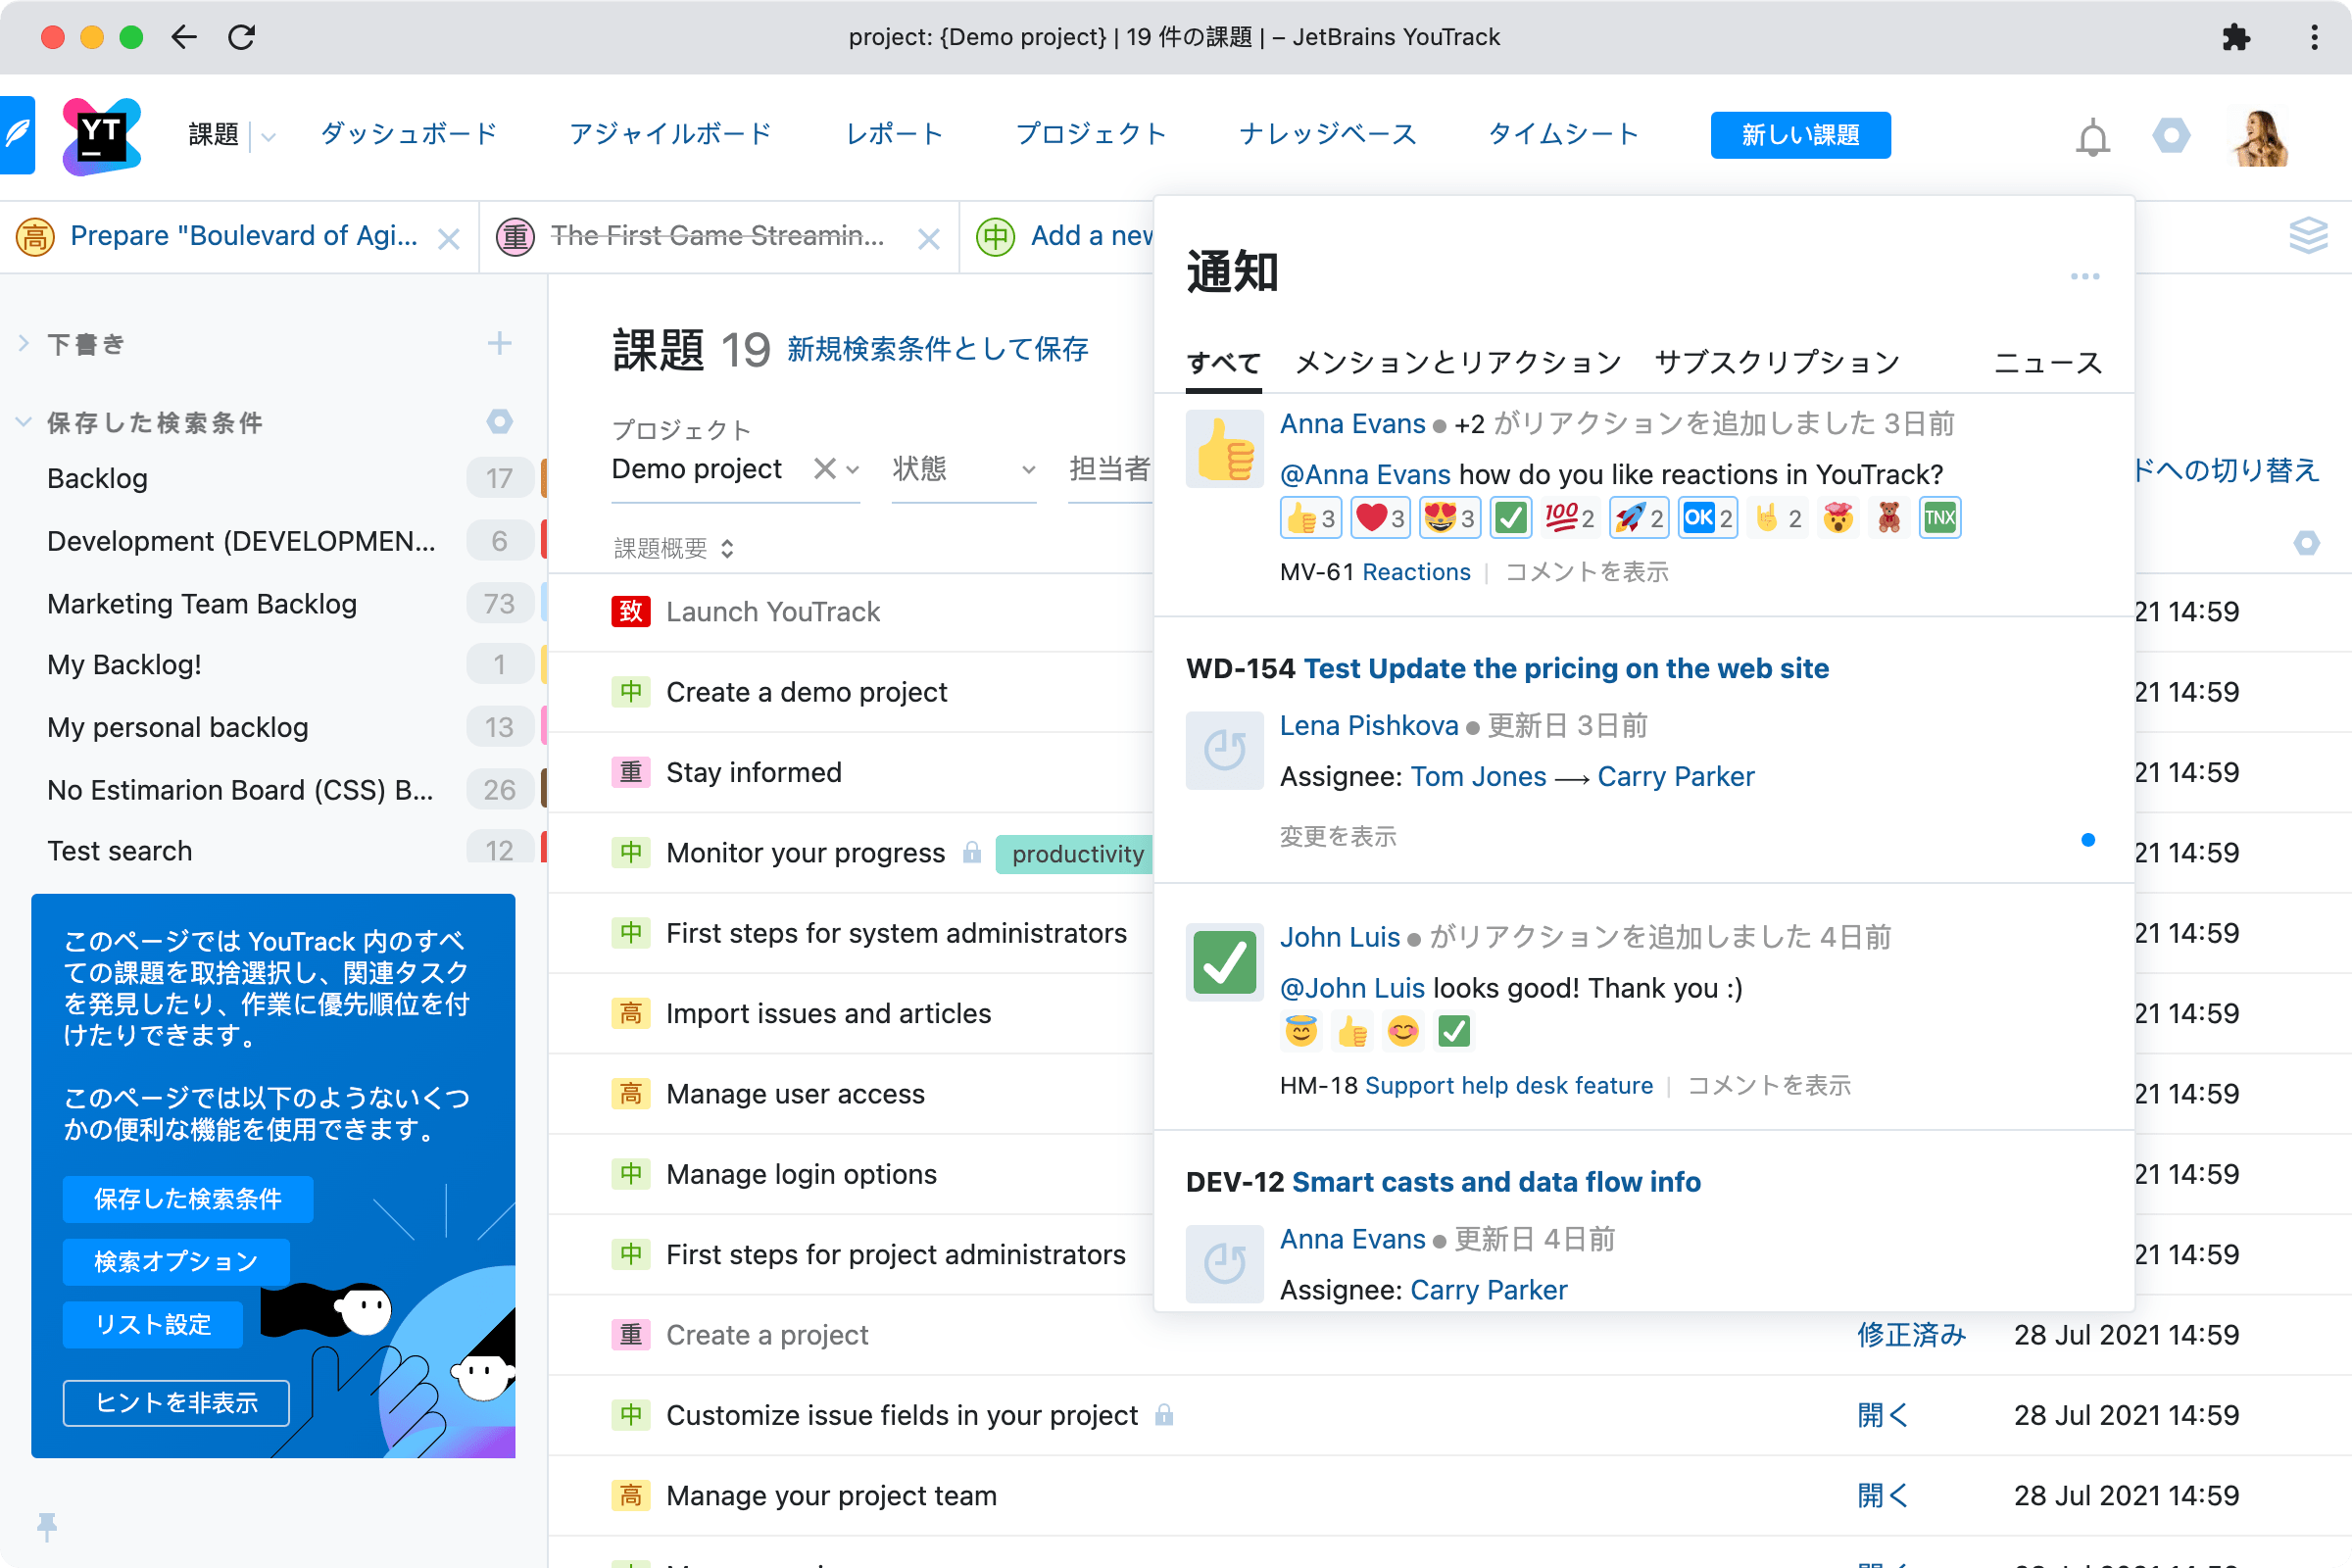The height and width of the screenshot is (1568, 2352).
Task: Open the Marketing Team Backlog saved search
Action: pyautogui.click(x=202, y=604)
